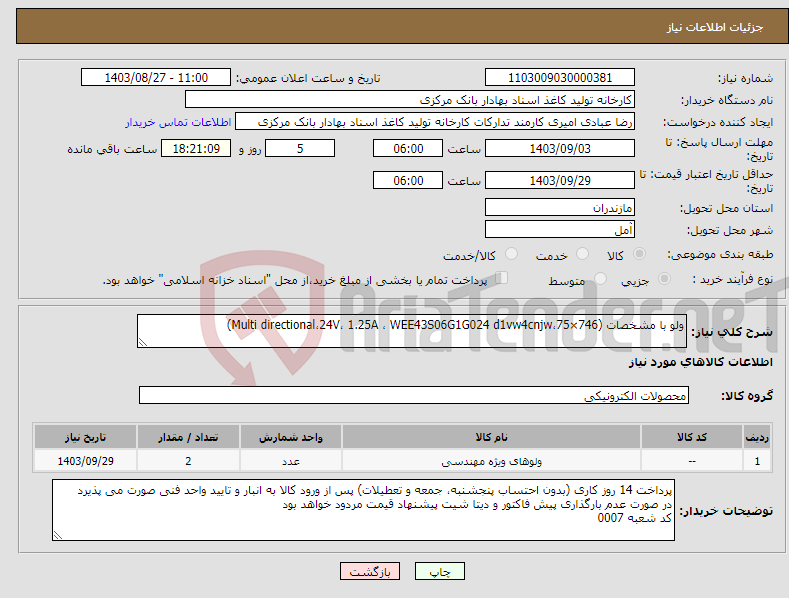Click the response deadline time 06:00 field
Image resolution: width=789 pixels, height=598 pixels.
pyautogui.click(x=408, y=148)
